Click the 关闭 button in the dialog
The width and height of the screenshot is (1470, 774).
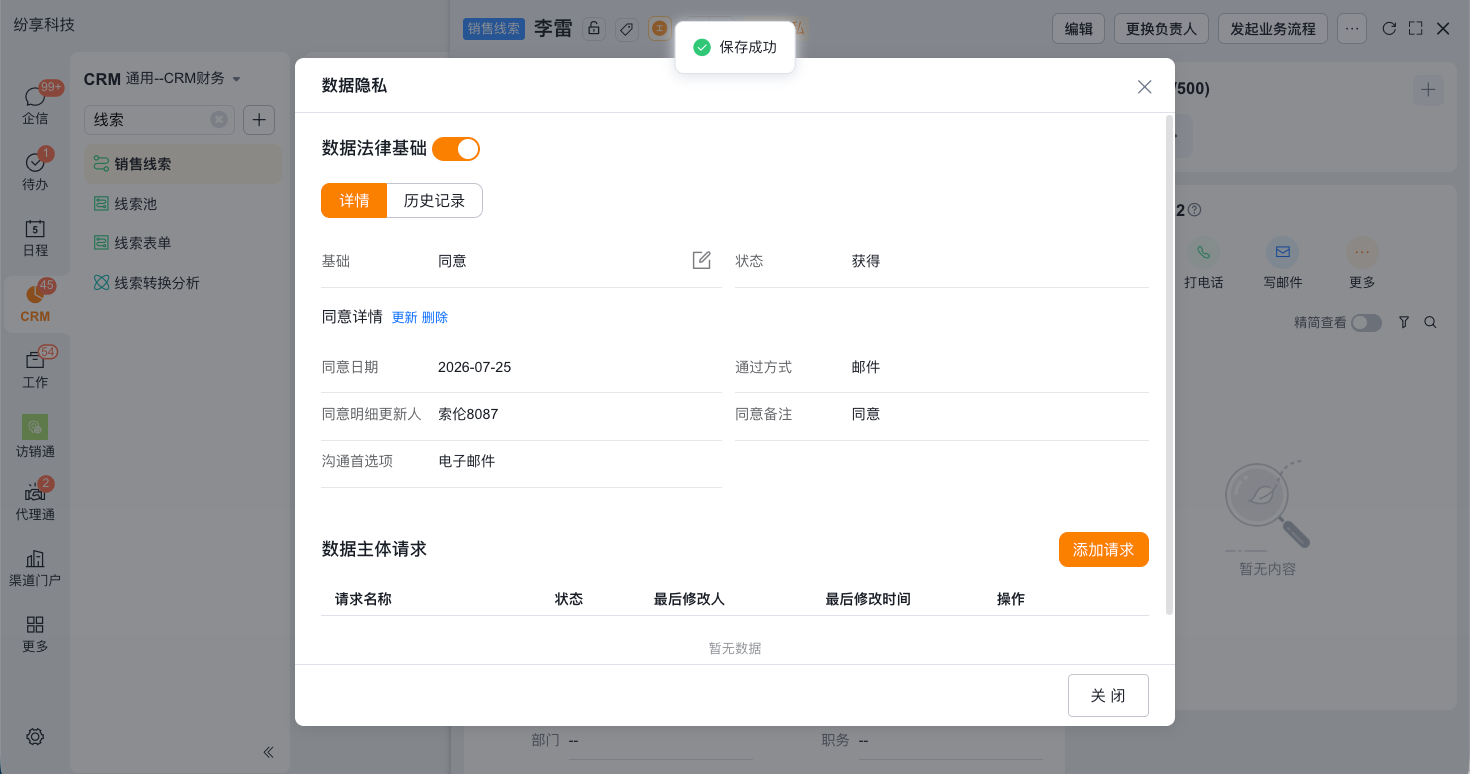[1108, 695]
